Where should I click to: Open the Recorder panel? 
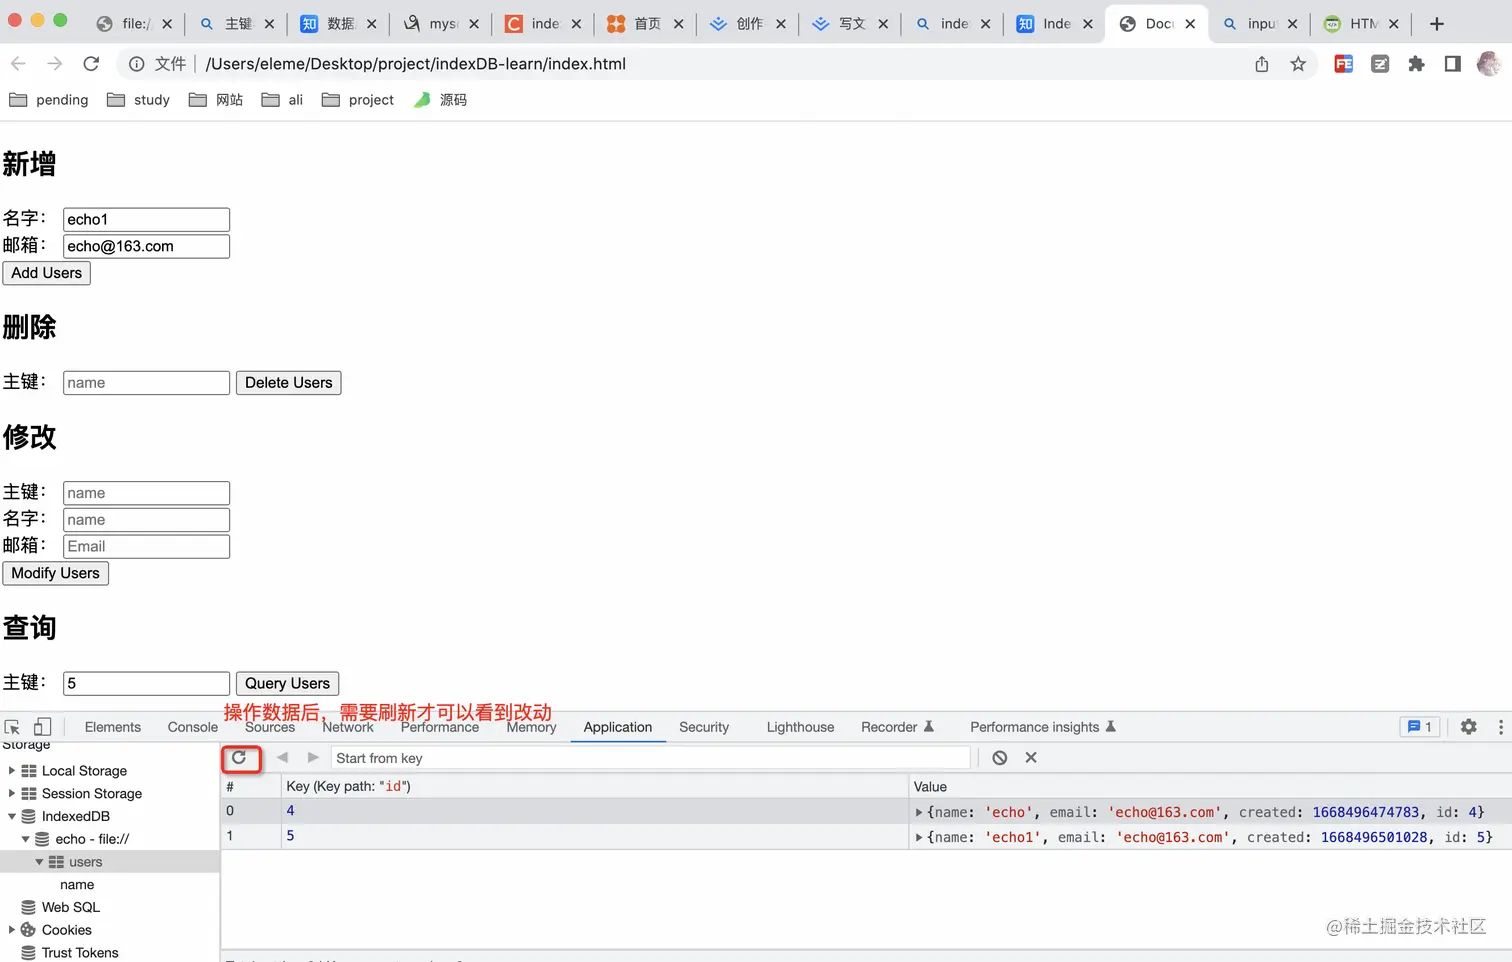[x=897, y=727]
